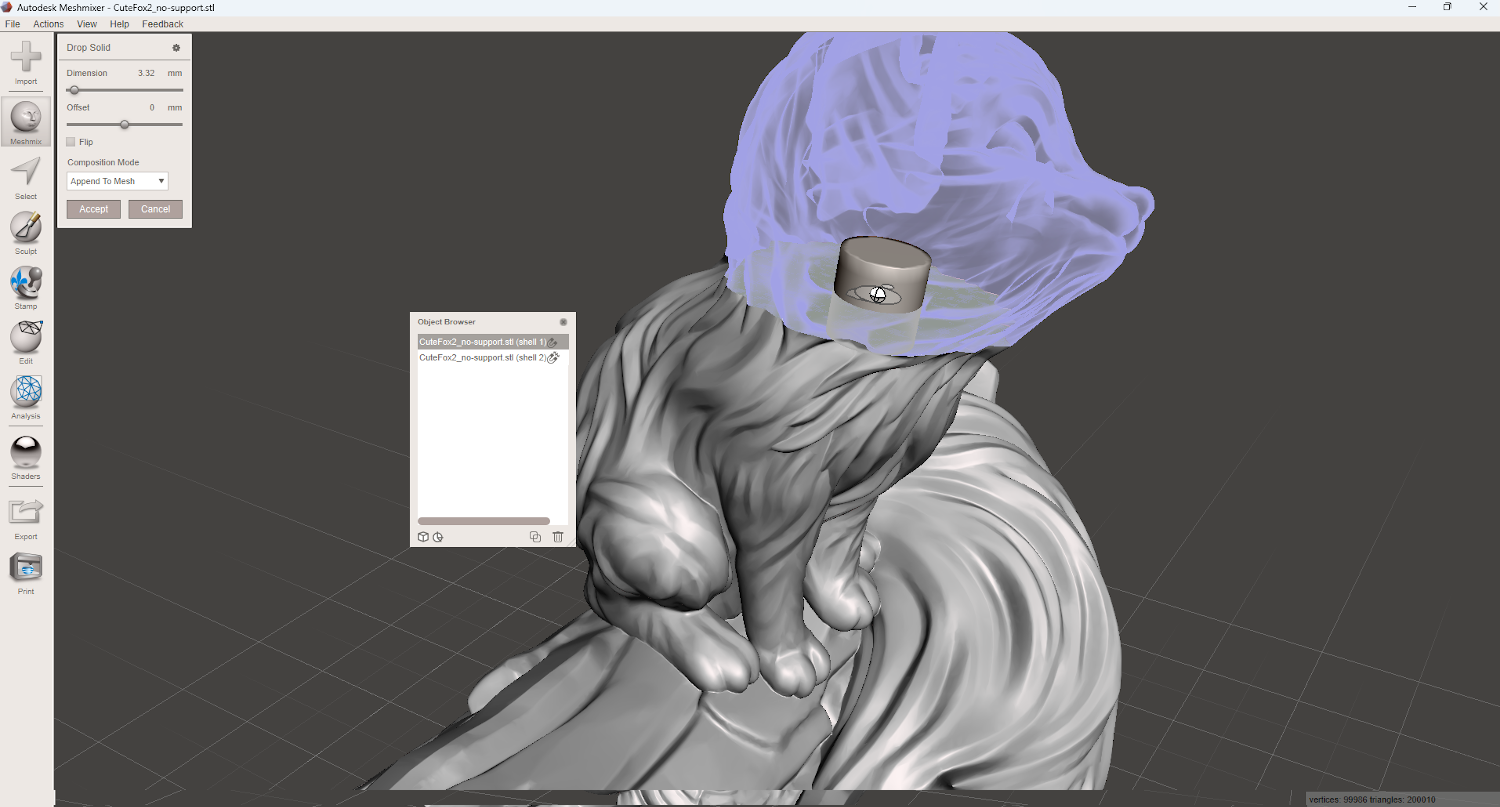Open the Edit tool panel
This screenshot has height=807, width=1500.
coord(26,337)
